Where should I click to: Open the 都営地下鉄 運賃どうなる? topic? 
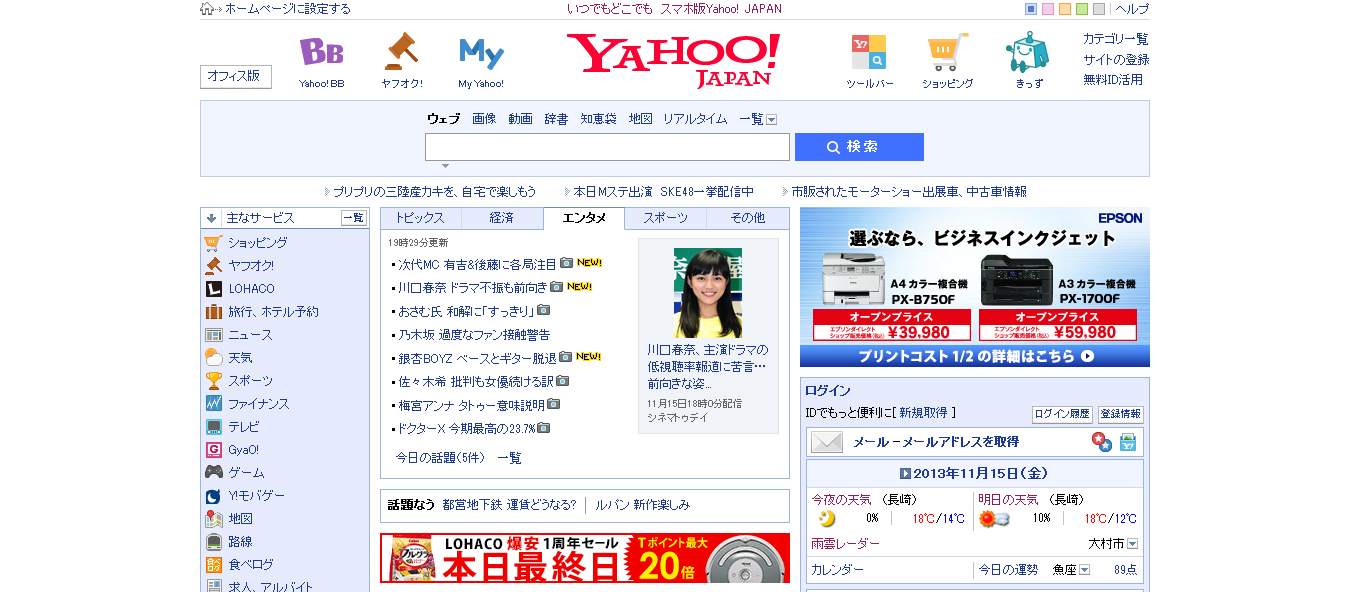pos(509,505)
